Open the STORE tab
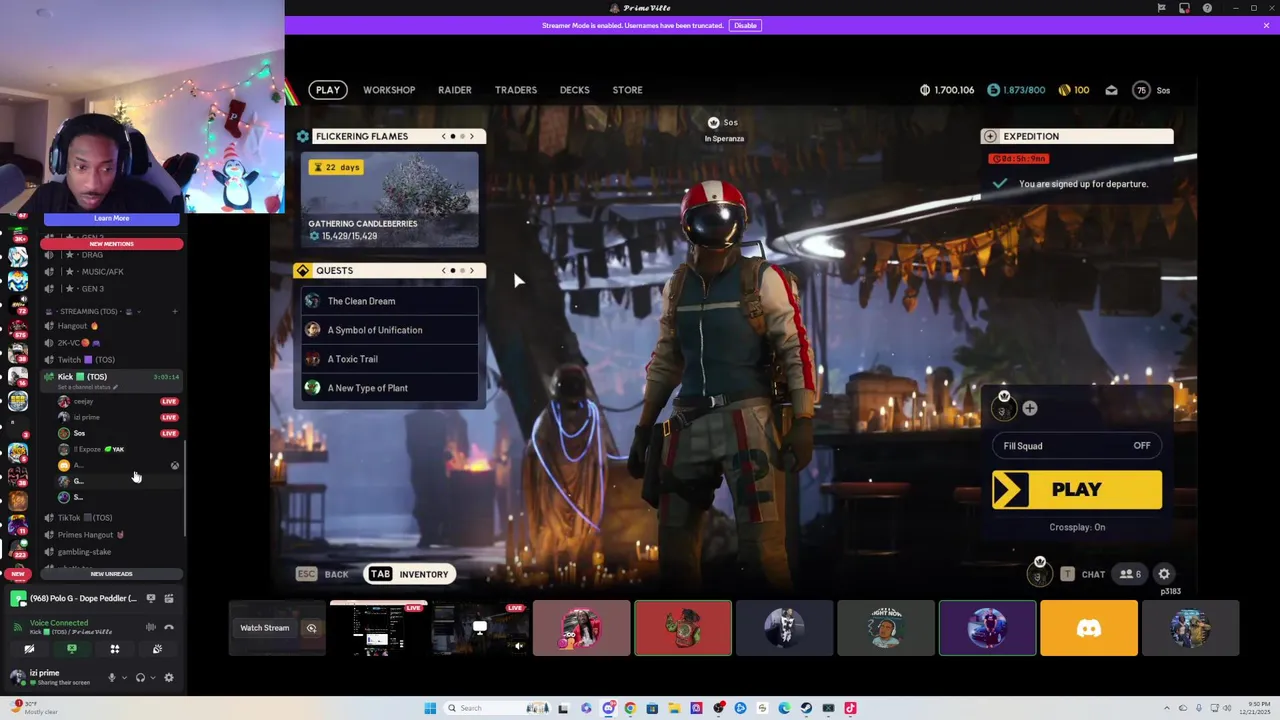Screen dimensions: 1280x720 [628, 90]
